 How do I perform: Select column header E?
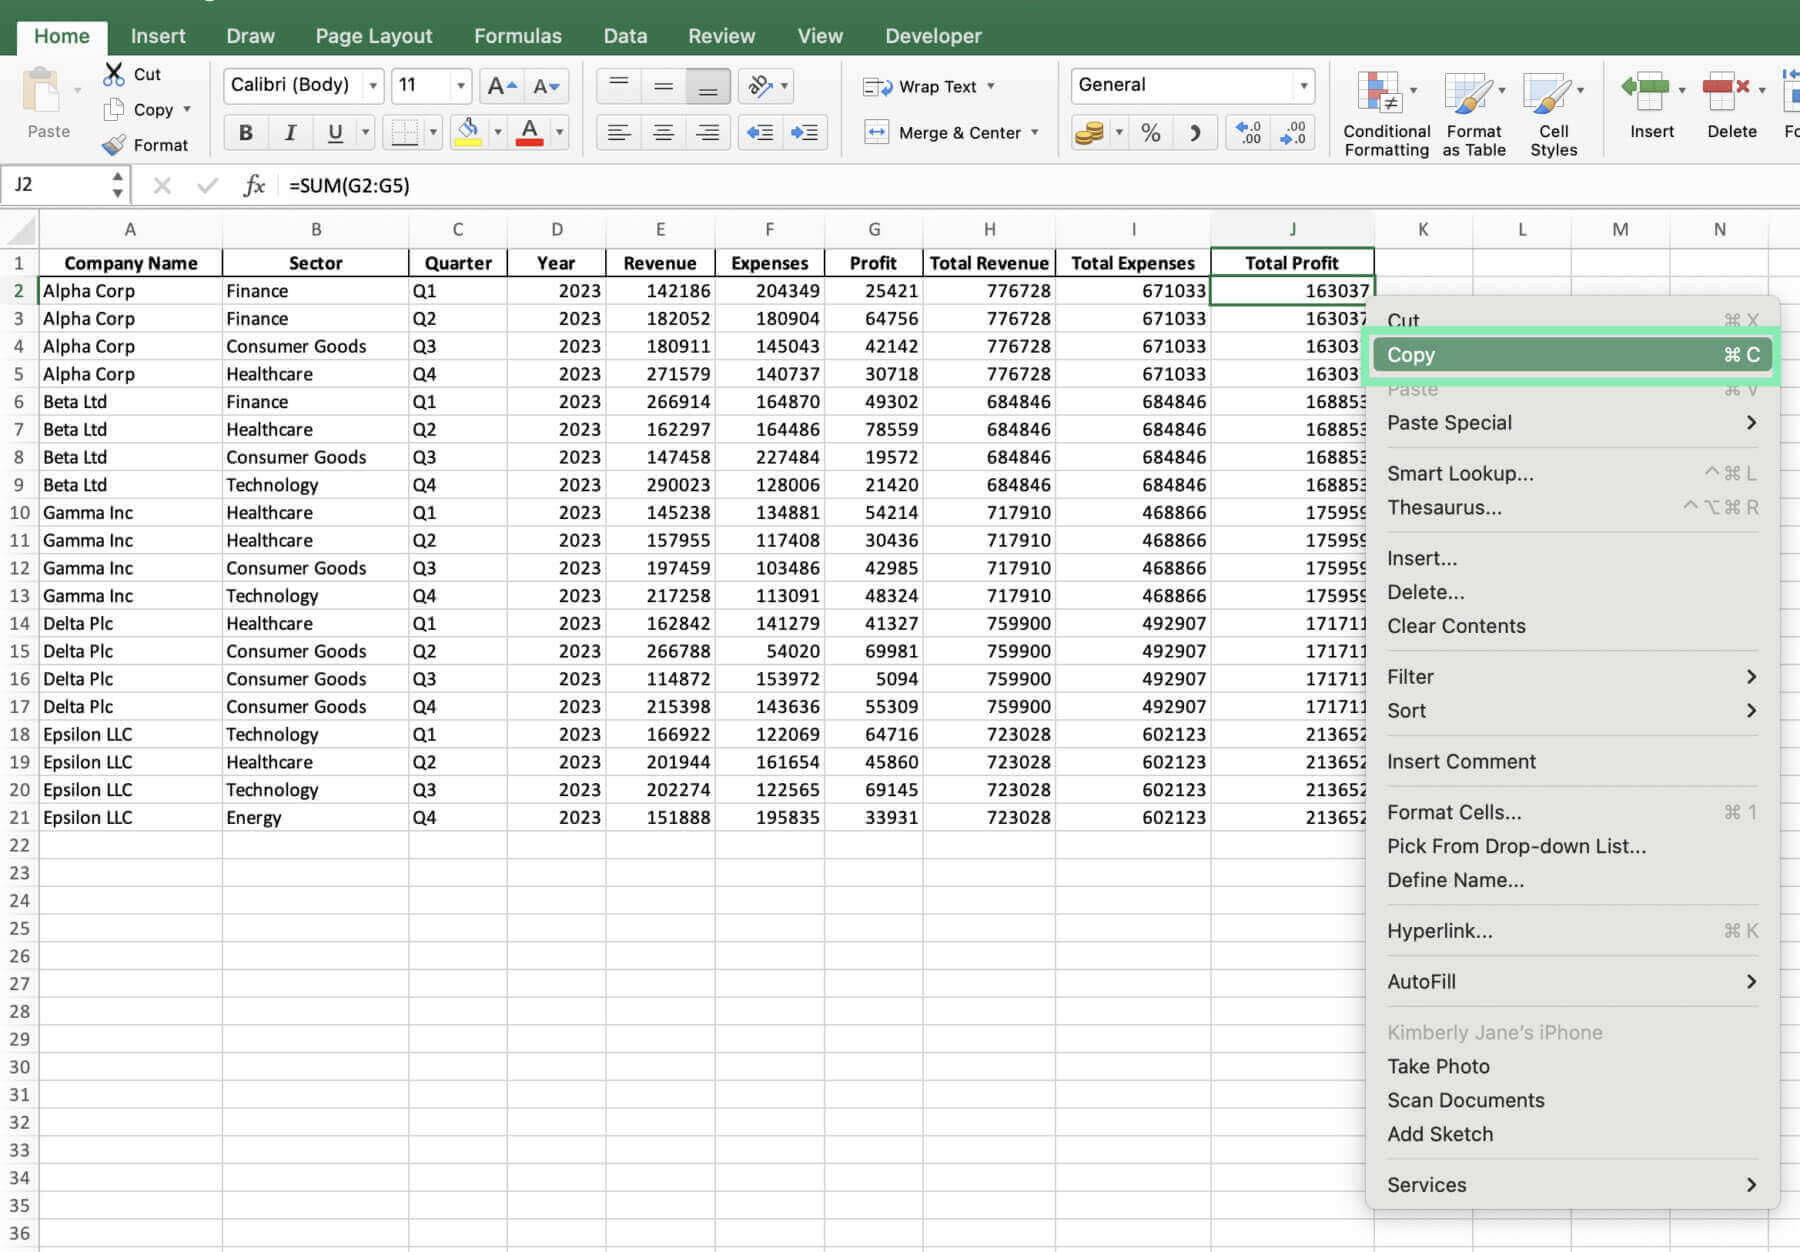(x=660, y=229)
